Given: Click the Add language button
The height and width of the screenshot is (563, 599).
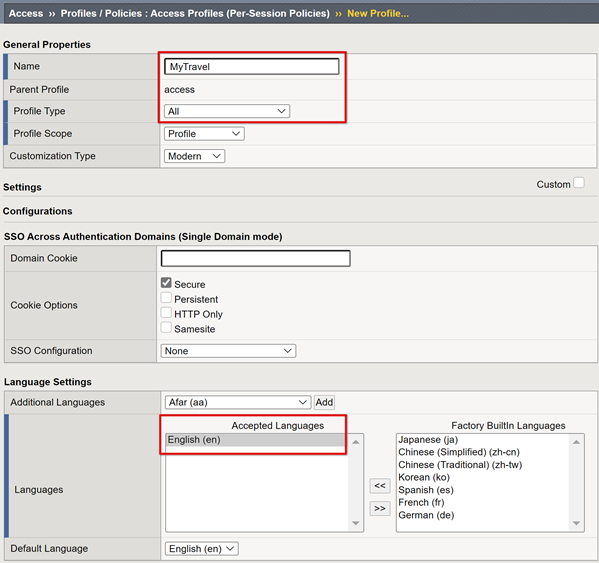Looking at the screenshot, I should tap(324, 402).
